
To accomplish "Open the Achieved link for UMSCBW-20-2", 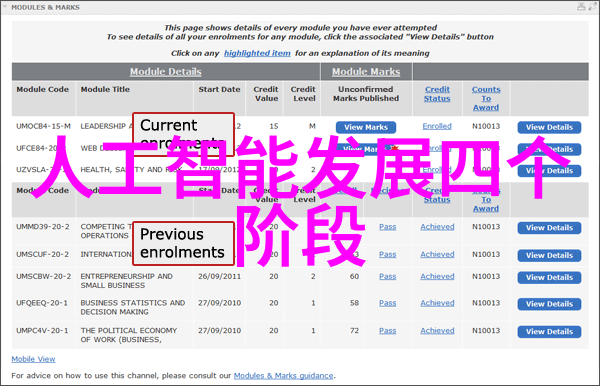I will (437, 276).
